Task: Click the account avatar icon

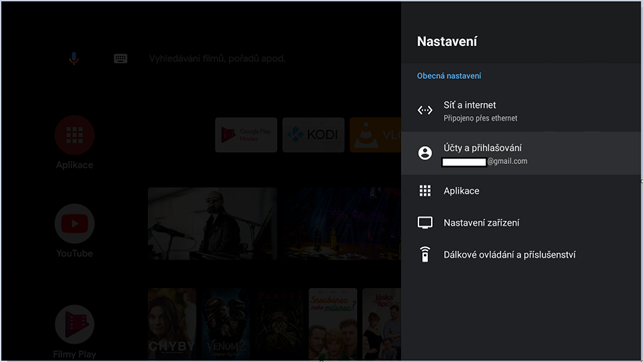Action: pyautogui.click(x=425, y=153)
